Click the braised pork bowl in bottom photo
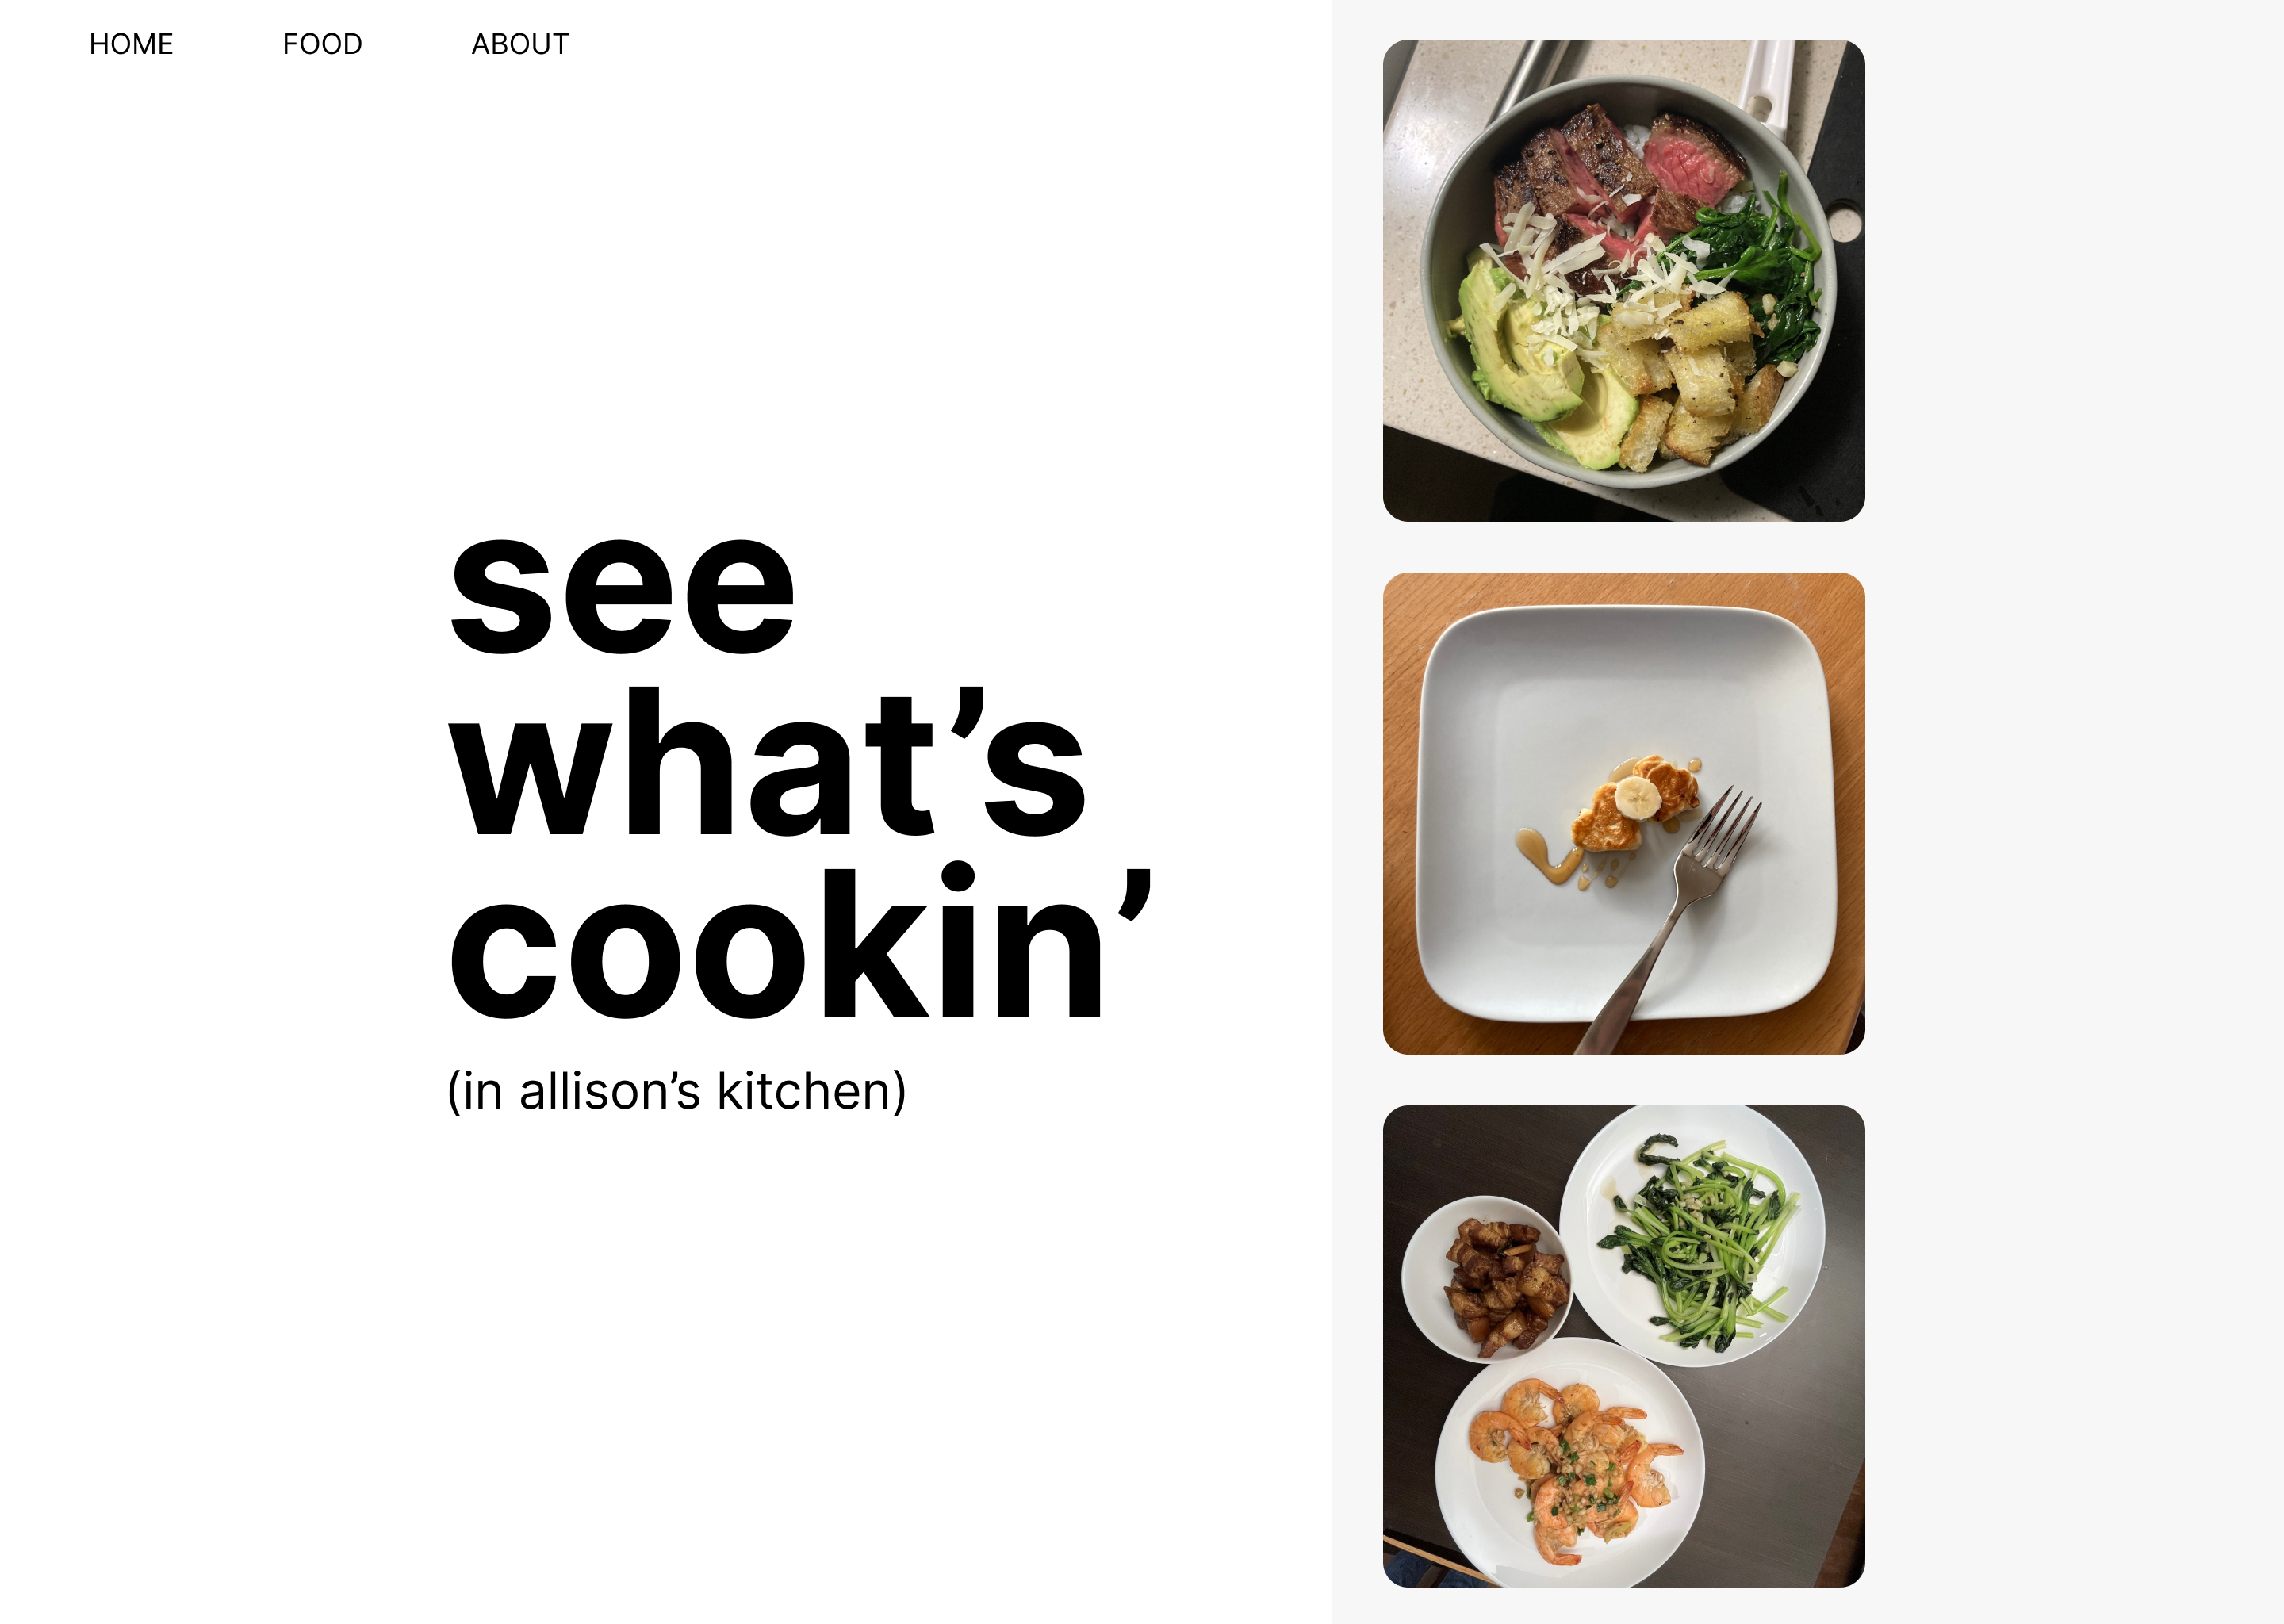Screen dimensions: 2284x1624 [1487, 1280]
